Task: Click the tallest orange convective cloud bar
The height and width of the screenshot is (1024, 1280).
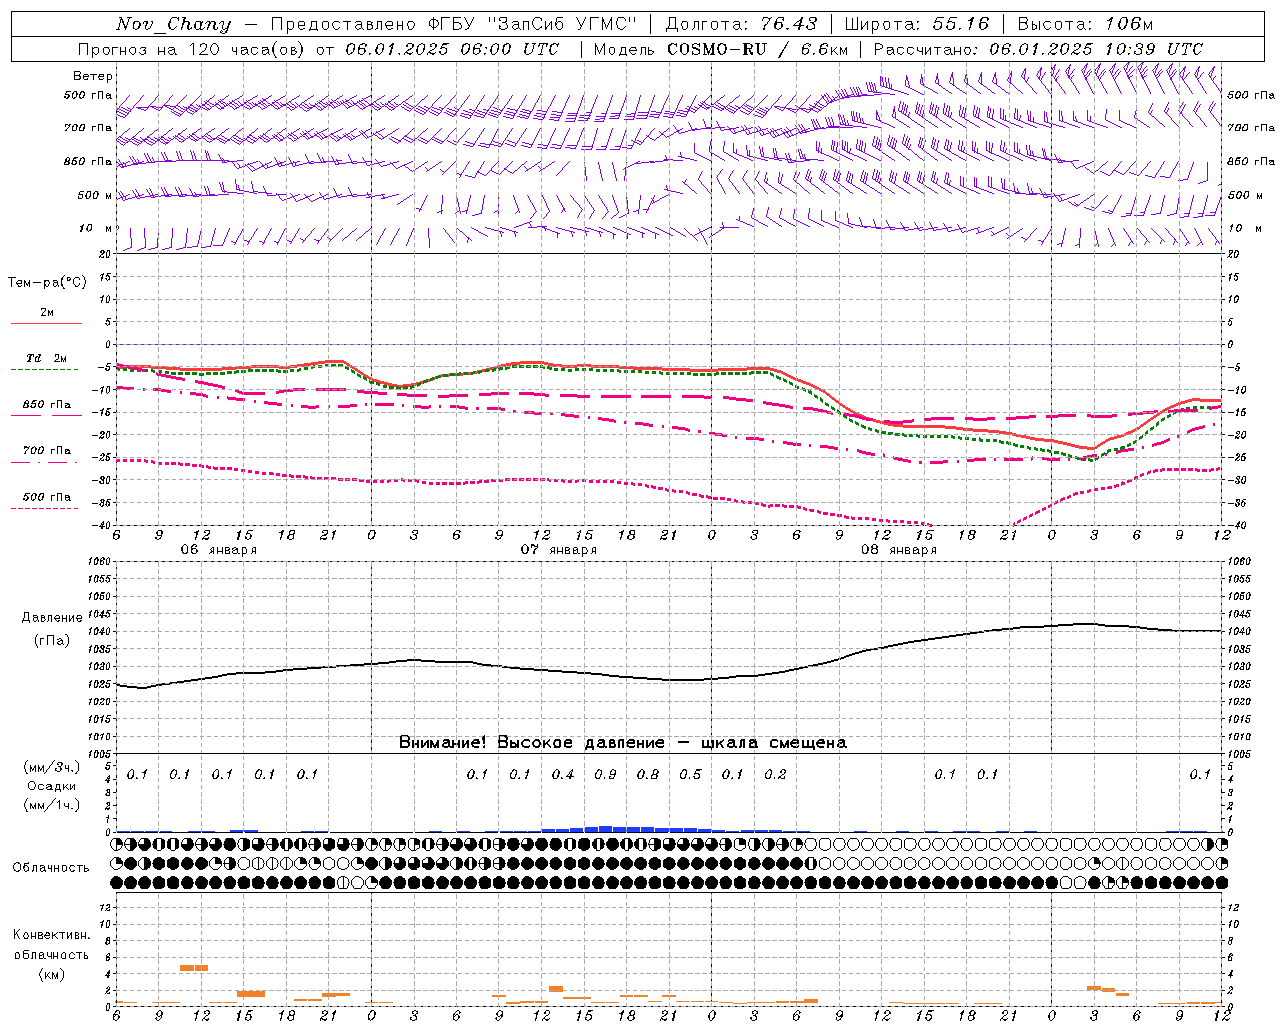Action: (x=194, y=968)
